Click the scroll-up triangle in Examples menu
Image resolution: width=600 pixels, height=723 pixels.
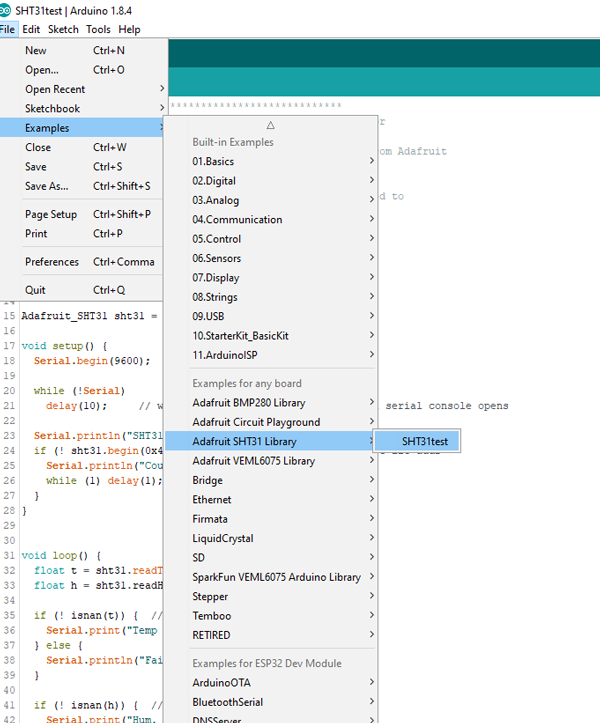click(270, 125)
